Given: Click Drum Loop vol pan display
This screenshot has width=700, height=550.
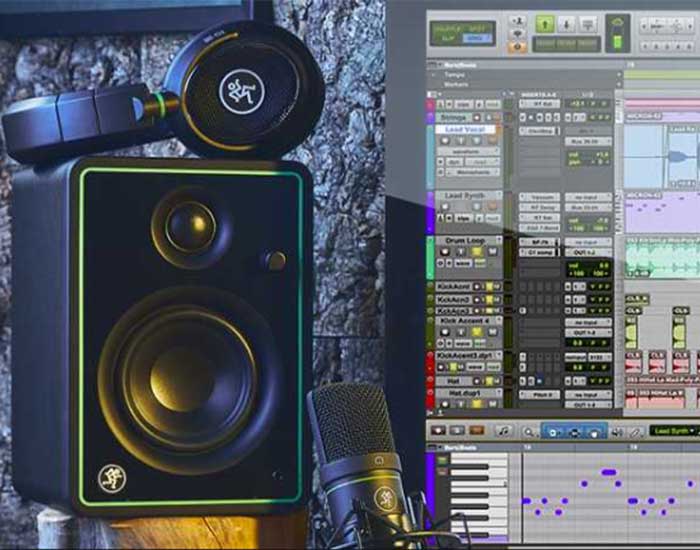Looking at the screenshot, I should (x=588, y=269).
